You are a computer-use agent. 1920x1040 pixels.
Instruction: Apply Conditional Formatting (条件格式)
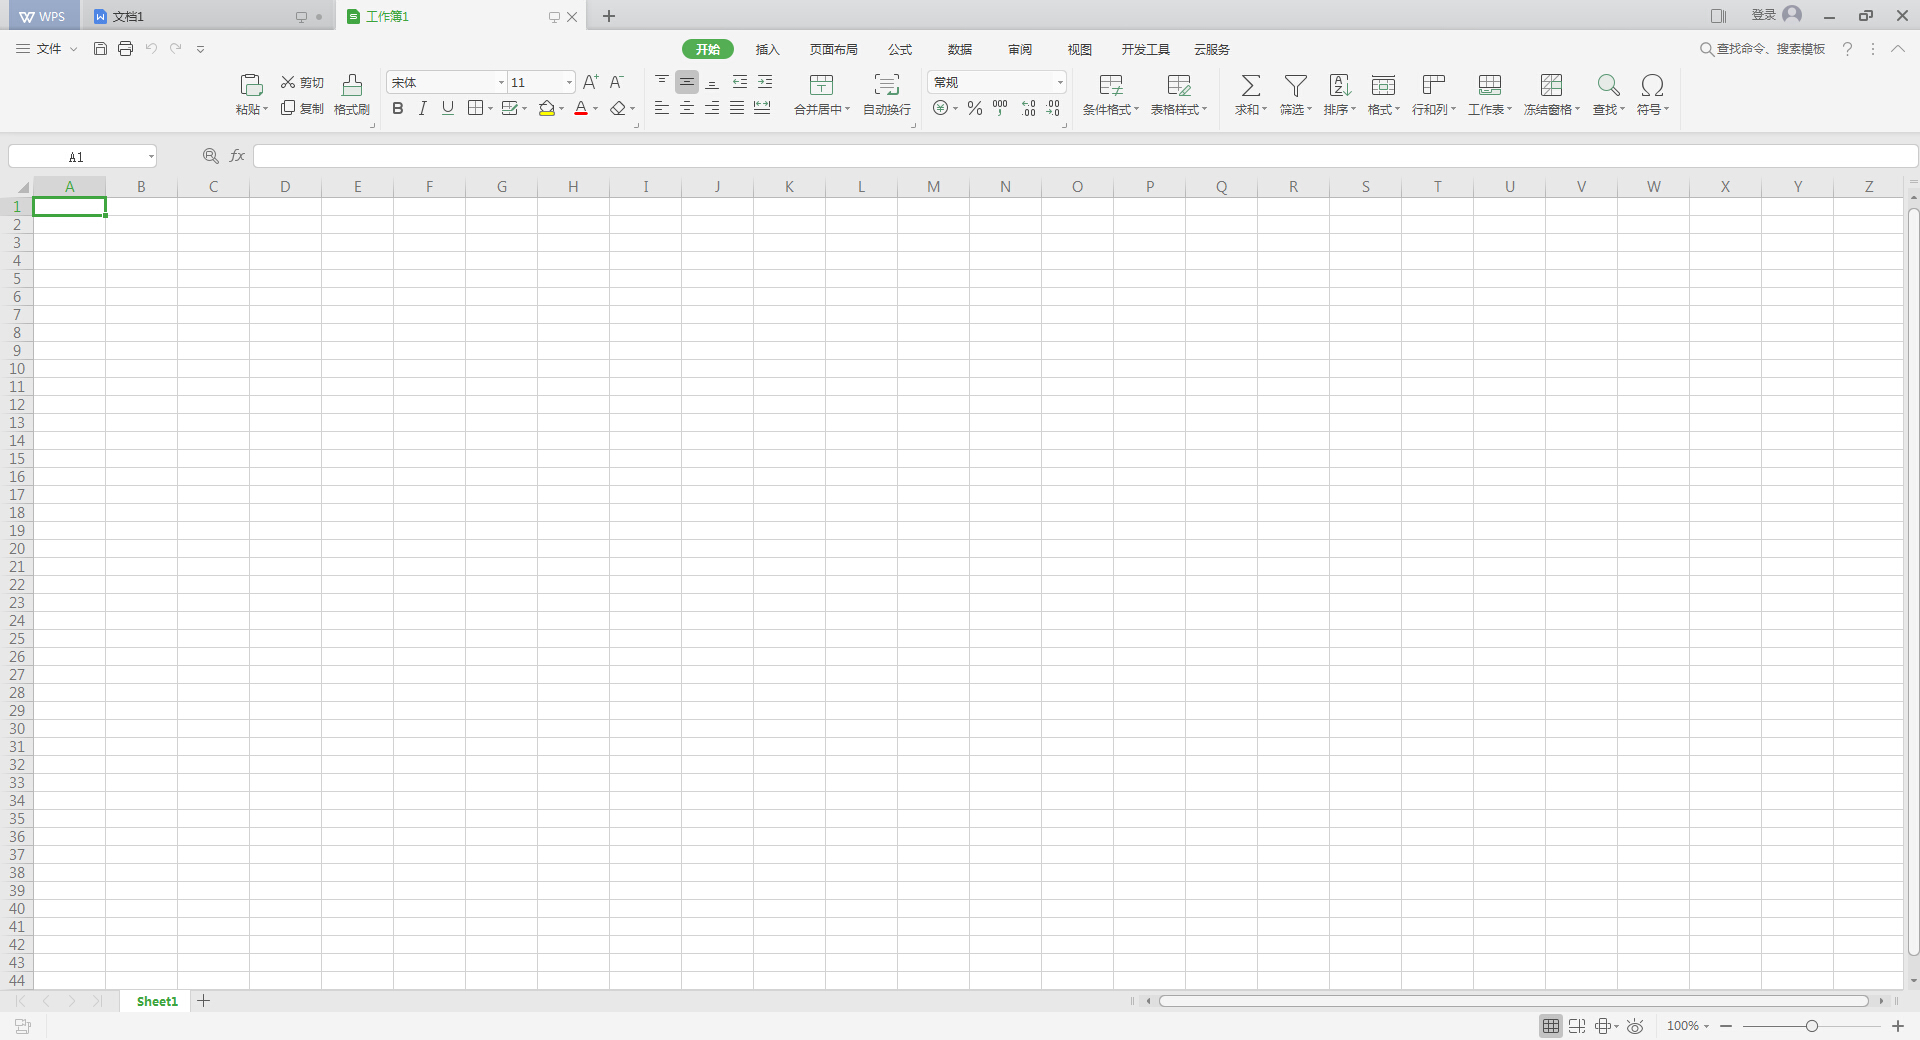pyautogui.click(x=1109, y=94)
